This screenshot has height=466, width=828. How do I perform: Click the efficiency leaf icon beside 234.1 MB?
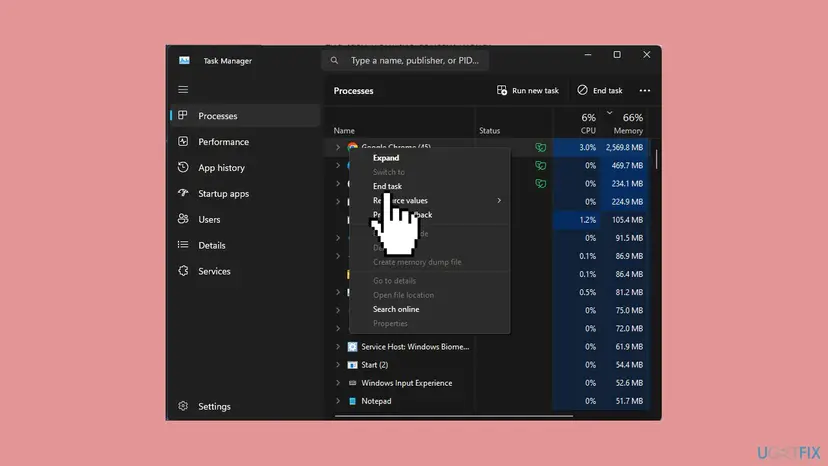point(540,183)
